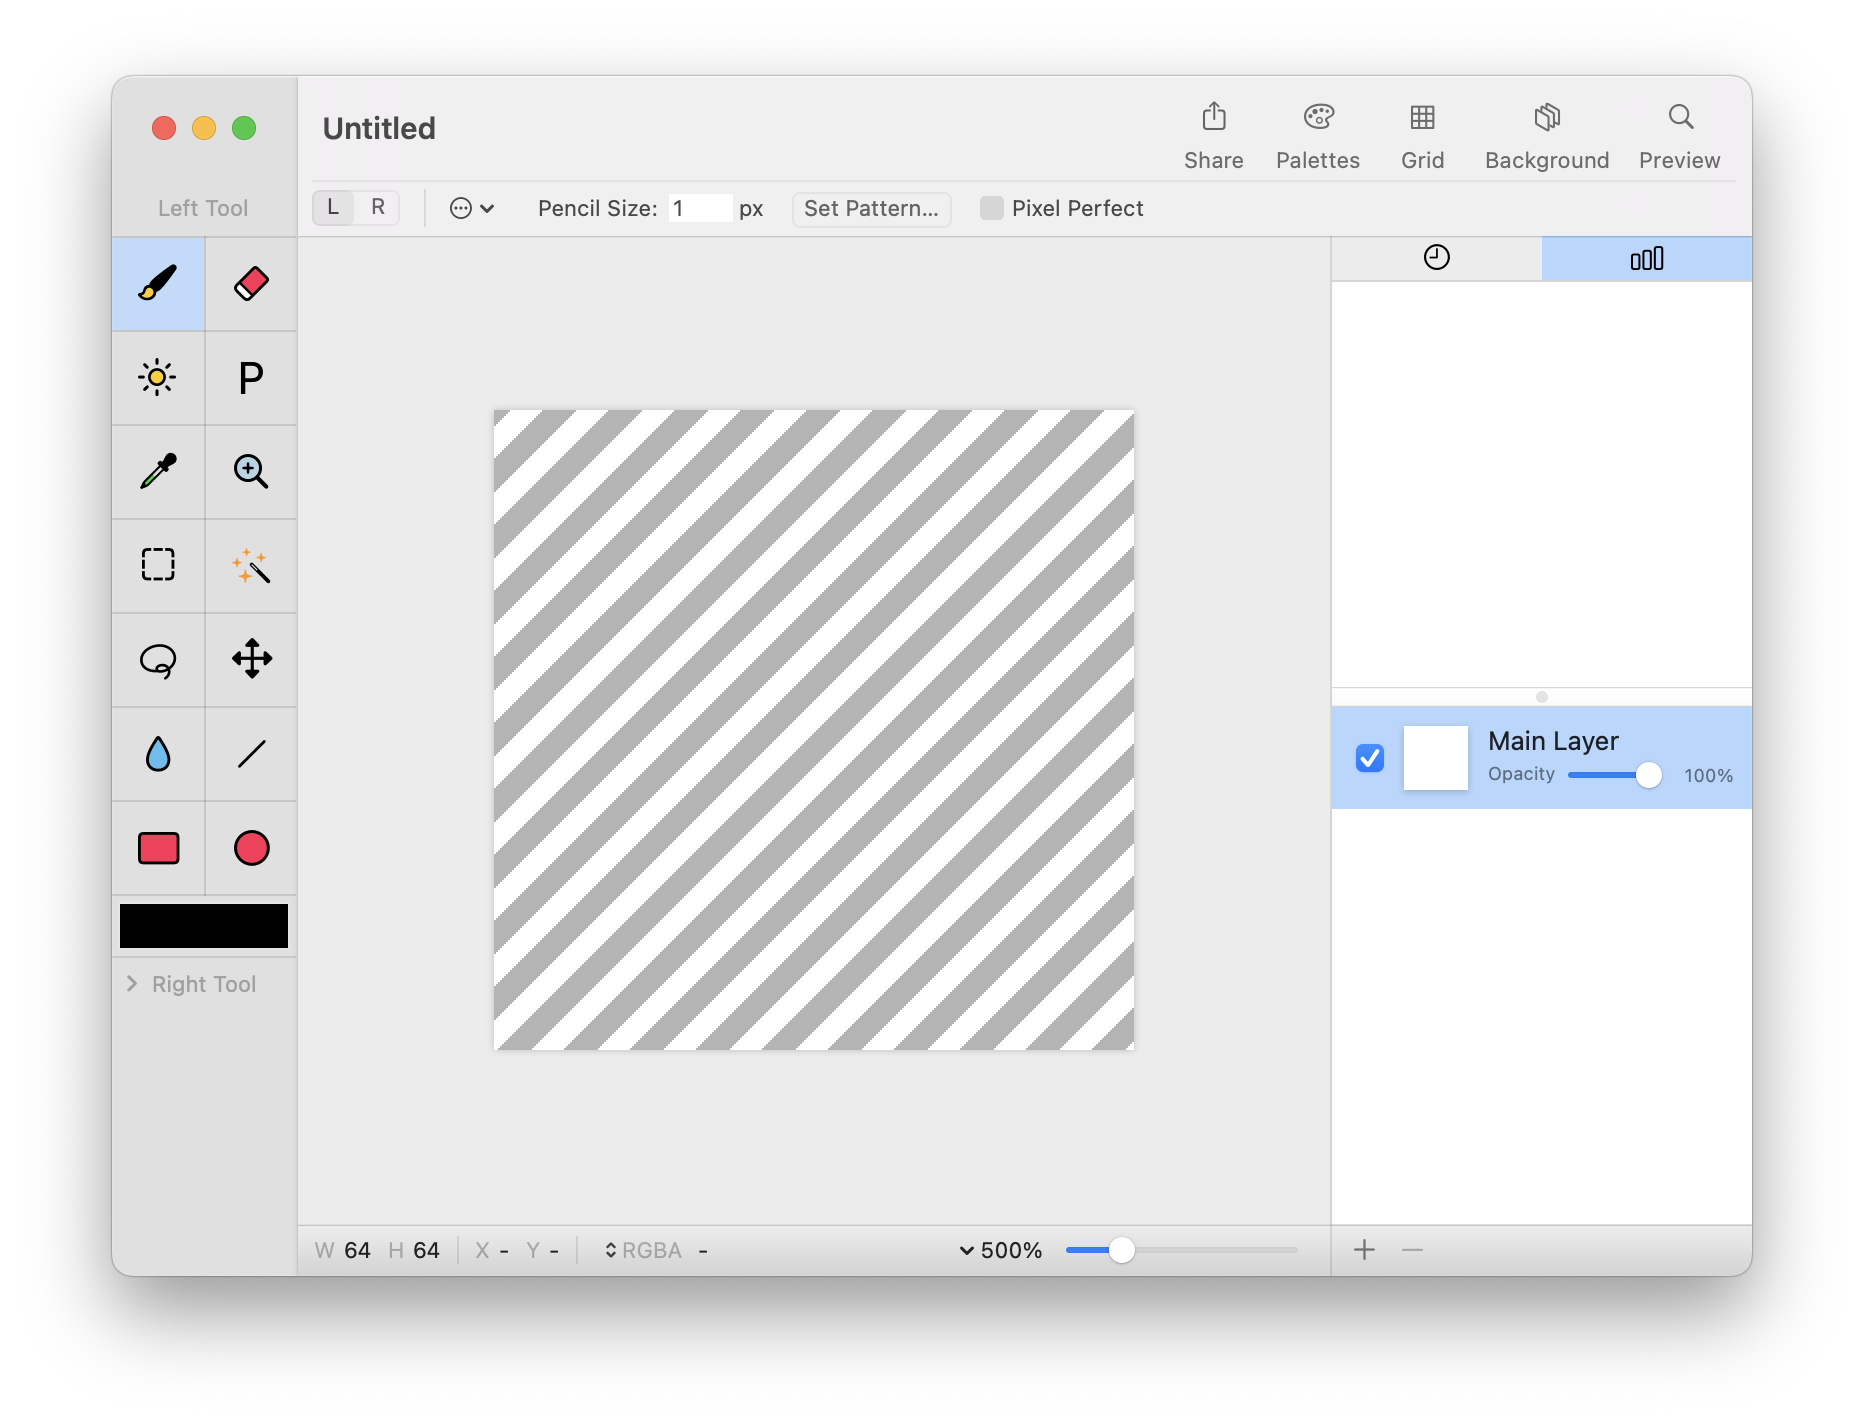Expand the Right Tool section
This screenshot has width=1864, height=1424.
(x=132, y=984)
